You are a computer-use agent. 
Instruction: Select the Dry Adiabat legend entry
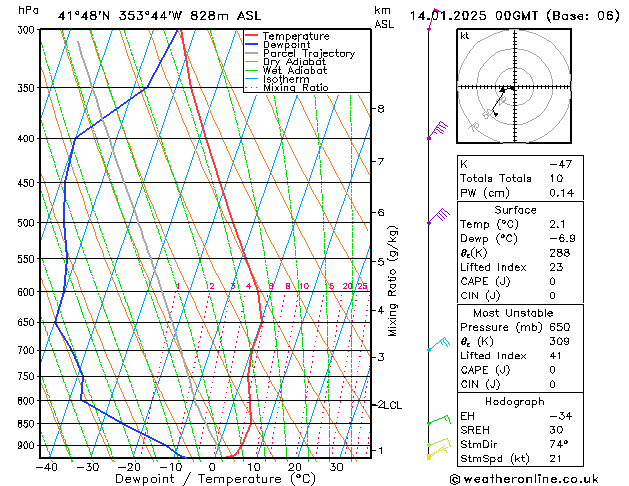[x=286, y=62]
